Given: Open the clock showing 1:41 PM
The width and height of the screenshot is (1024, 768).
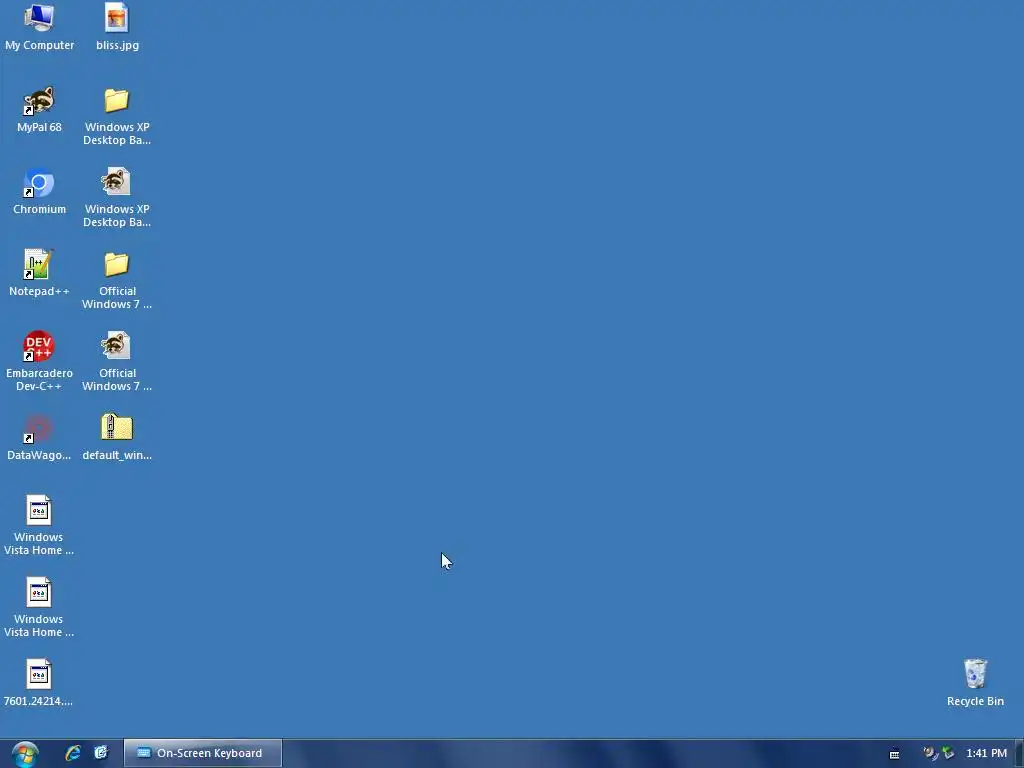Looking at the screenshot, I should pyautogui.click(x=986, y=753).
